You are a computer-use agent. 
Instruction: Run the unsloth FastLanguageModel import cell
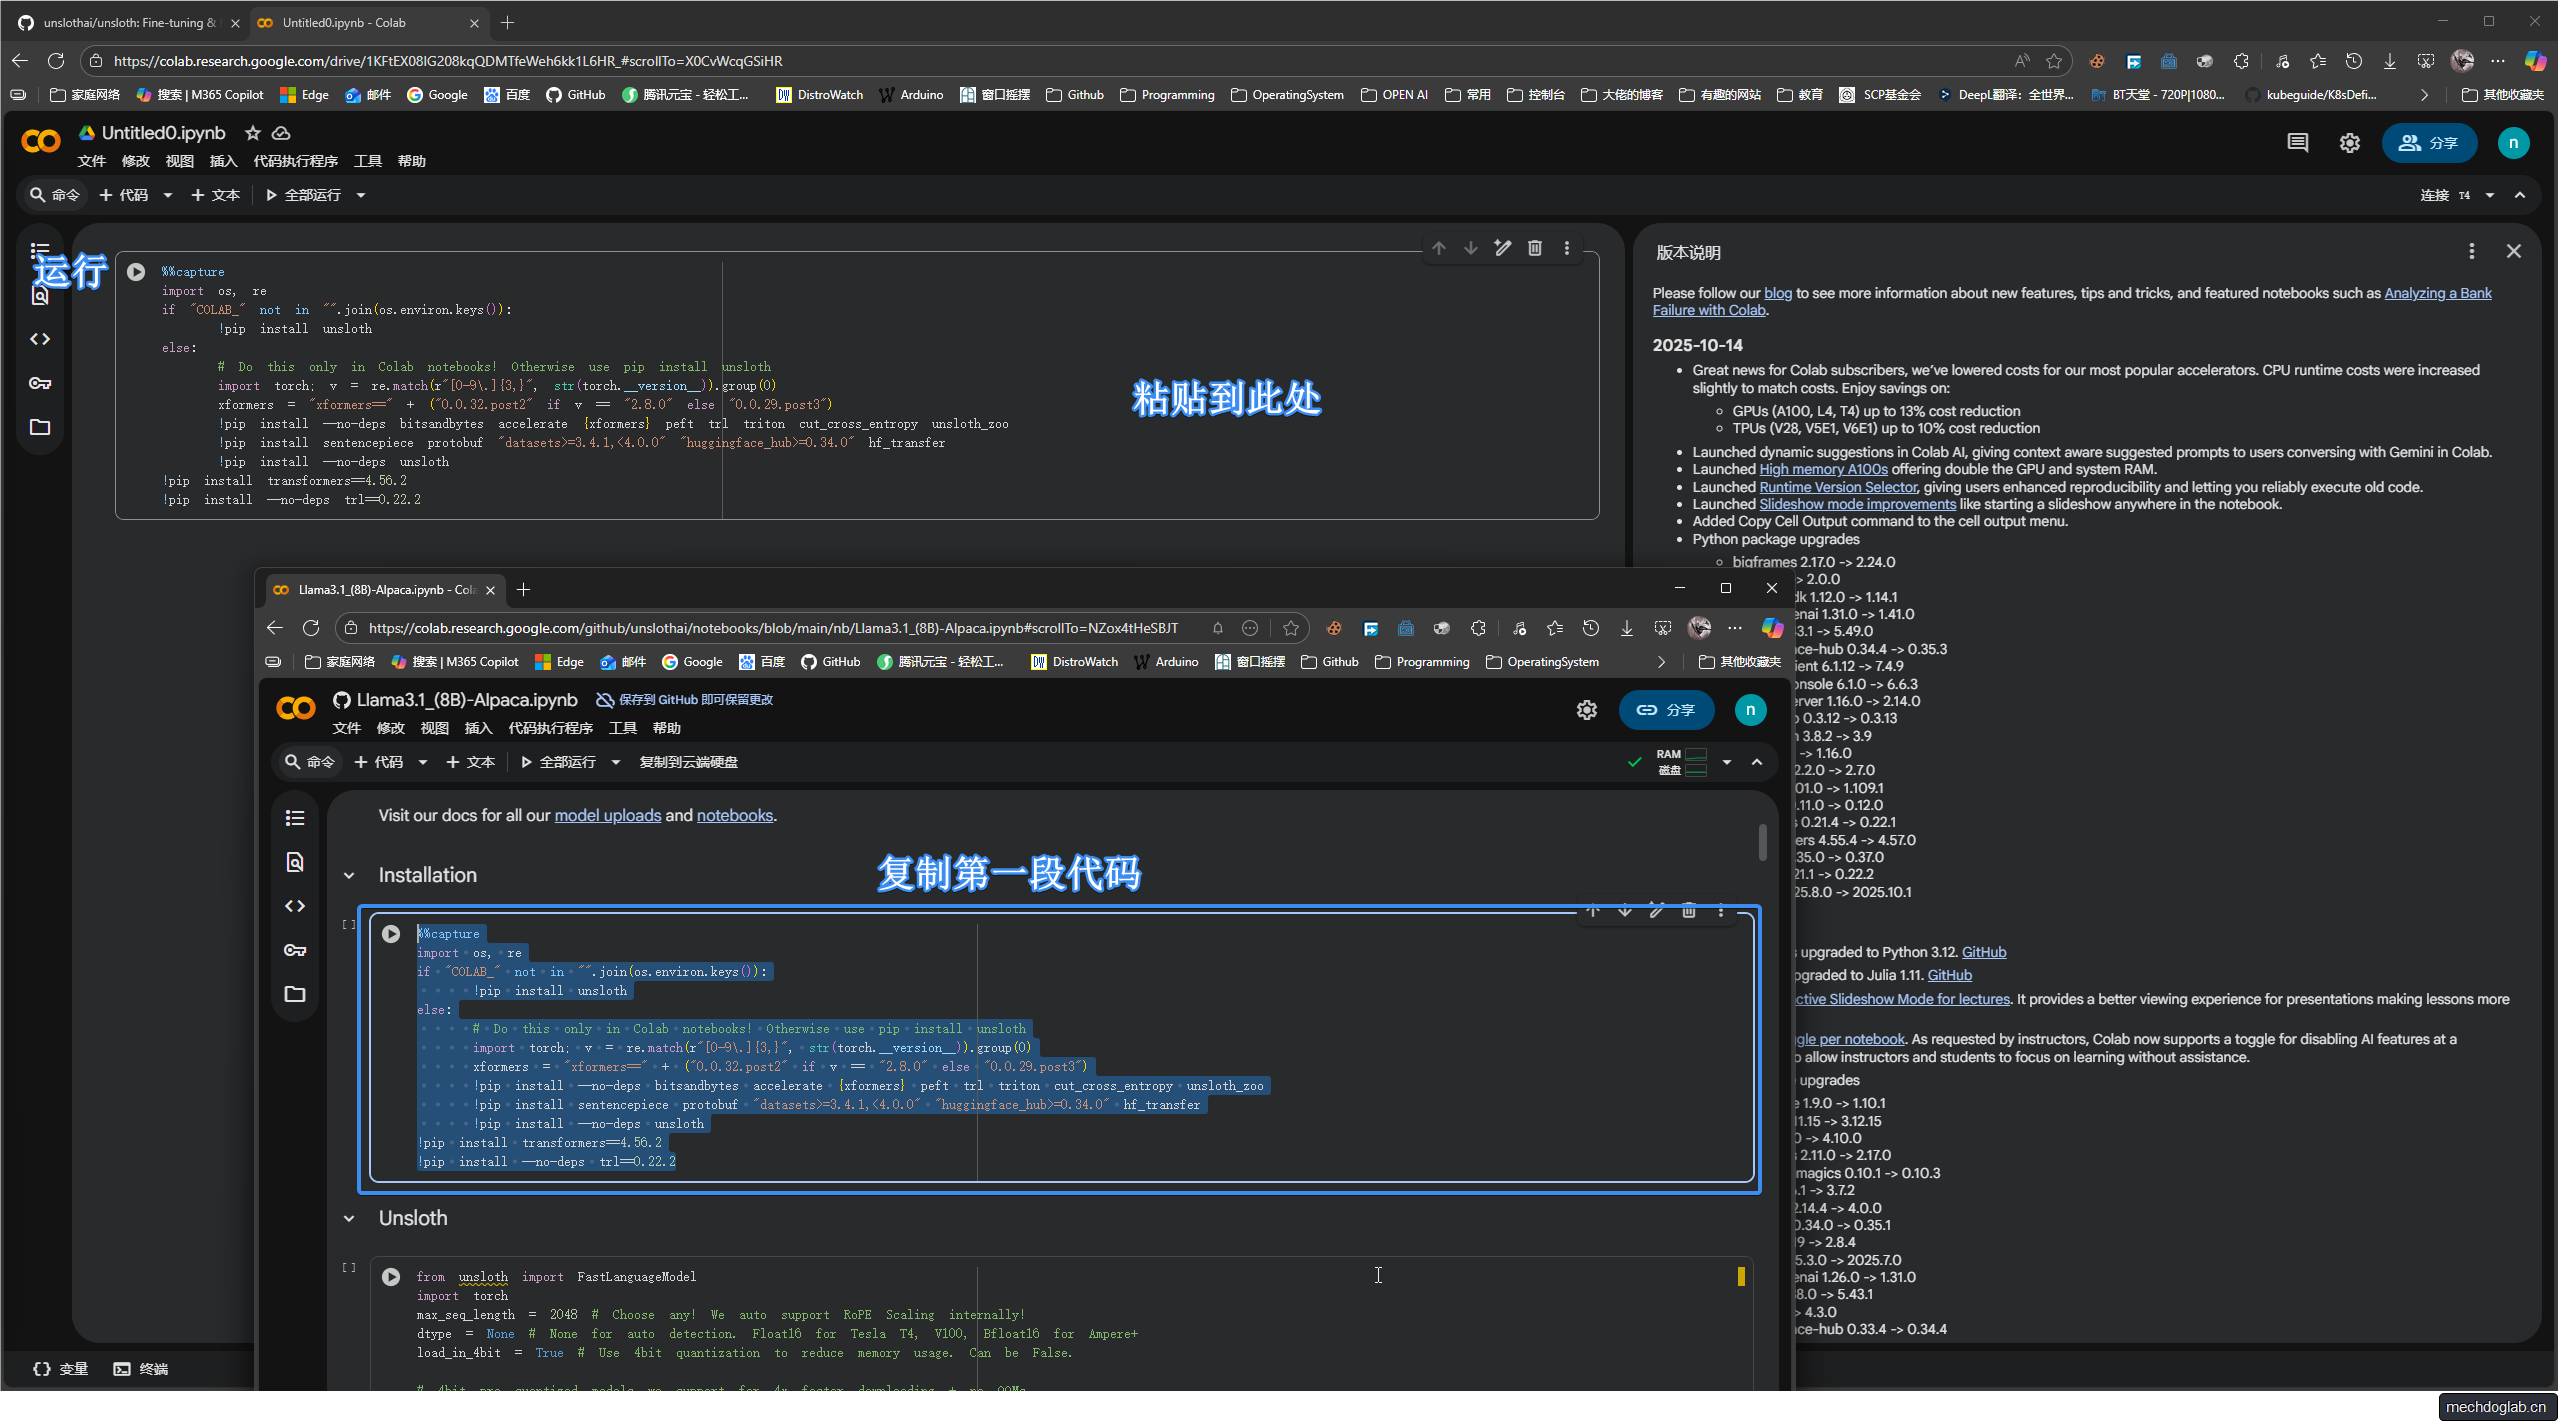point(391,1277)
